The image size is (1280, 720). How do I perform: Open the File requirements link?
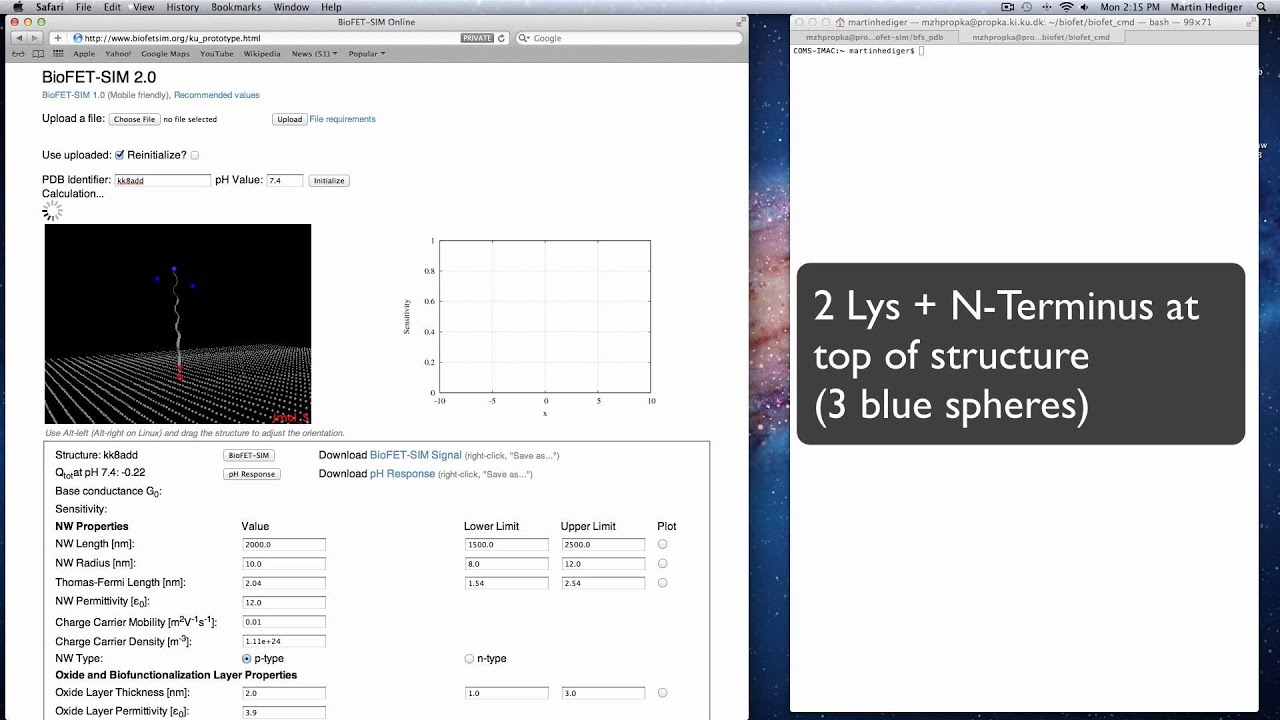[342, 119]
